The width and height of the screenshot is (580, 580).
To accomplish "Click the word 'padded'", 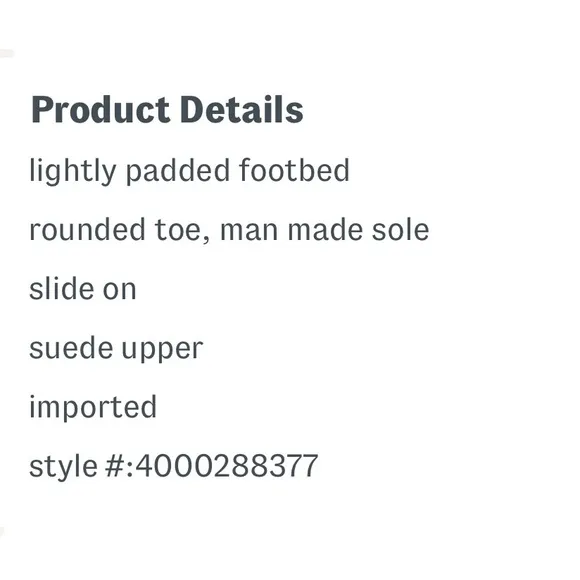I will (178, 171).
